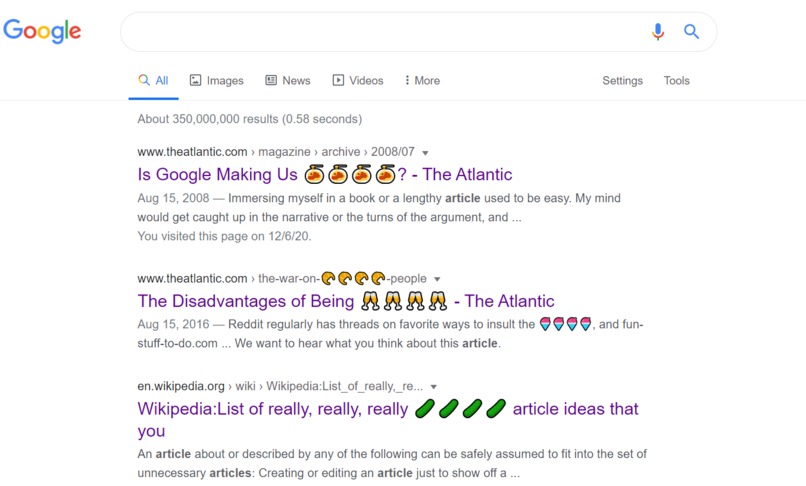Select the All results tab

click(x=153, y=81)
